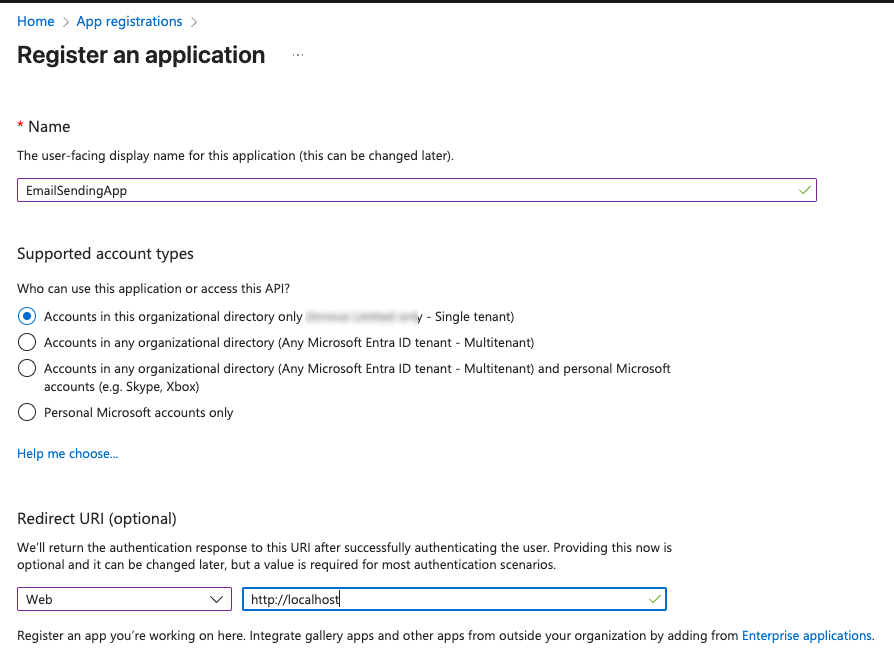Click the ellipsis beside the page title
The height and width of the screenshot is (665, 894).
(x=297, y=57)
